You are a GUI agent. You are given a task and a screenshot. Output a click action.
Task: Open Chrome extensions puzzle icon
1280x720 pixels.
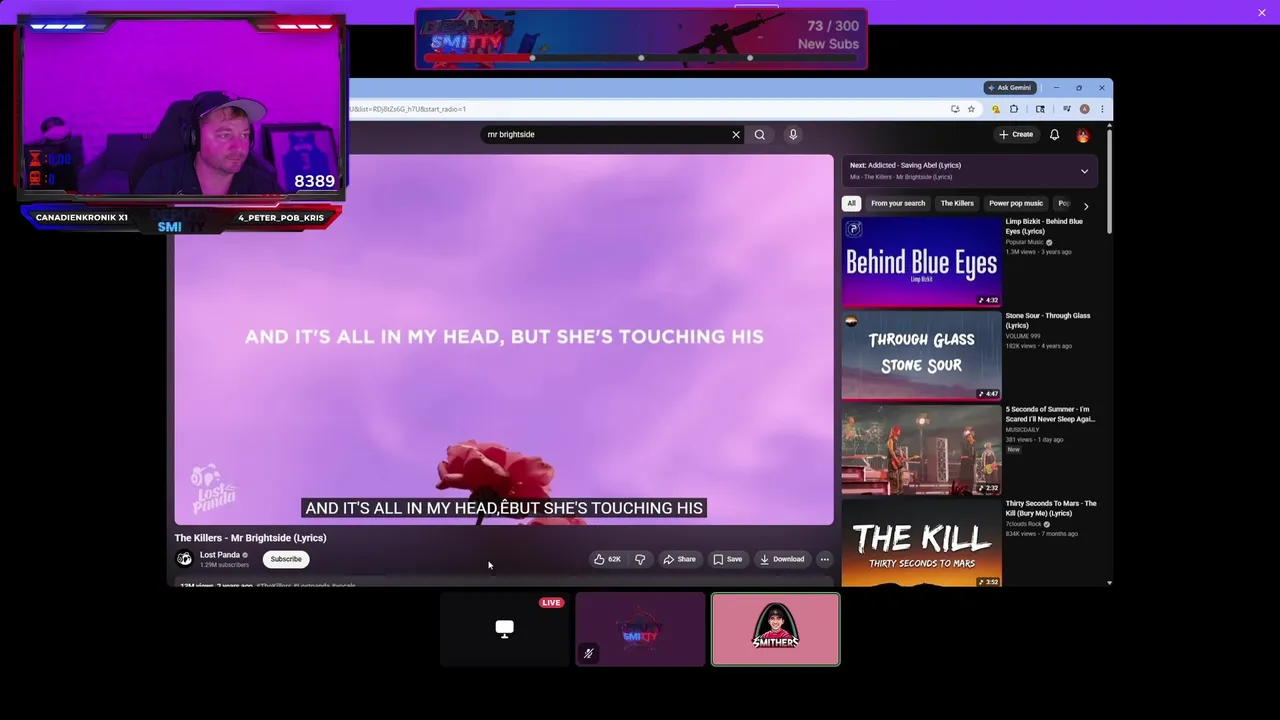coord(1014,109)
